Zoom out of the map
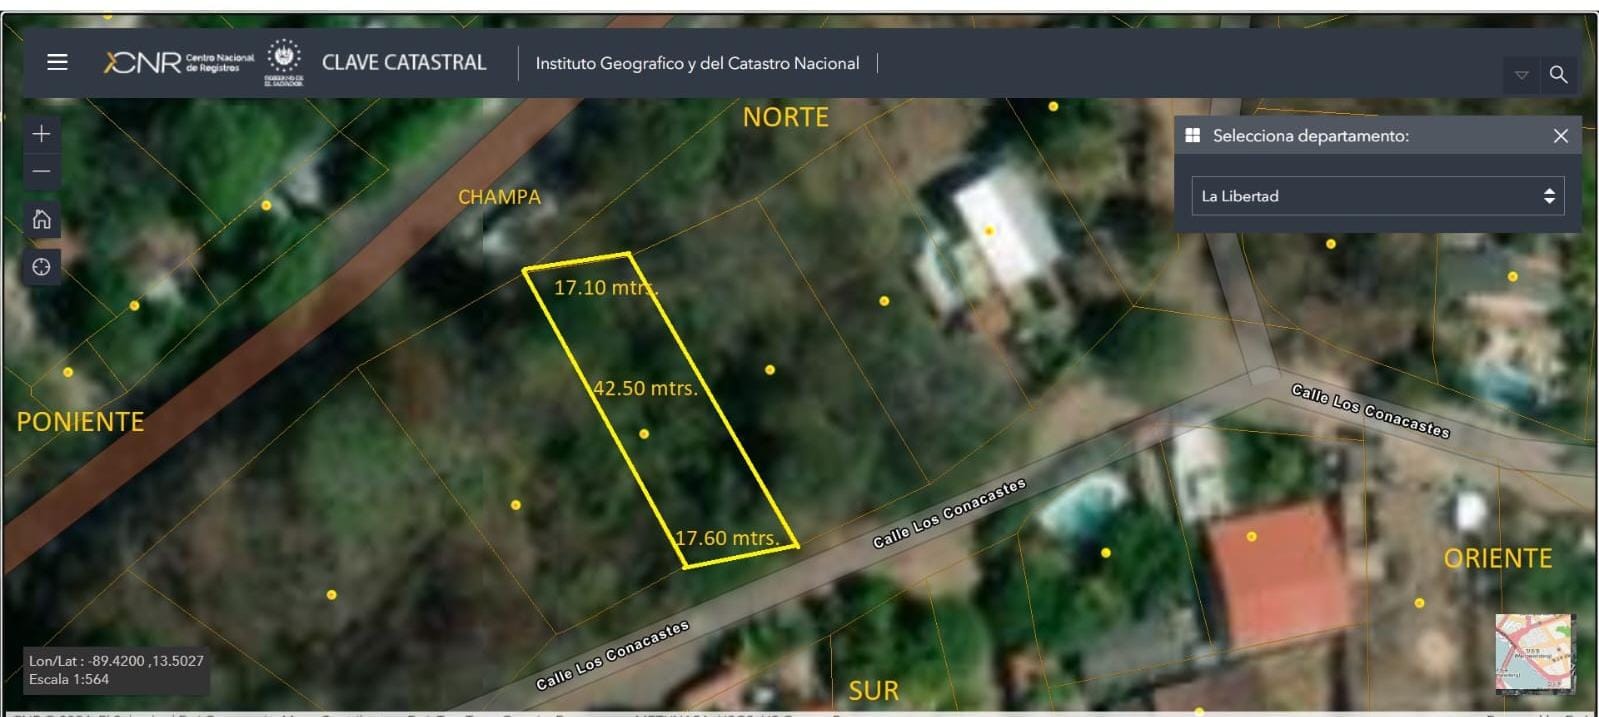The height and width of the screenshot is (717, 1599). [41, 172]
